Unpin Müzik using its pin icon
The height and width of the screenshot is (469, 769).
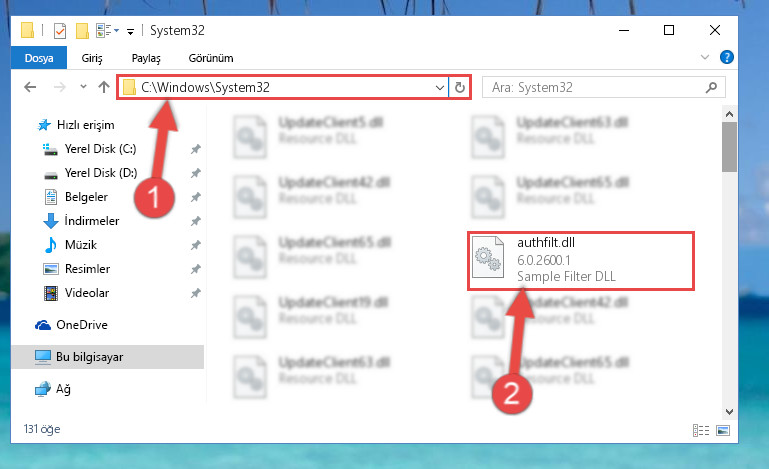tap(196, 245)
